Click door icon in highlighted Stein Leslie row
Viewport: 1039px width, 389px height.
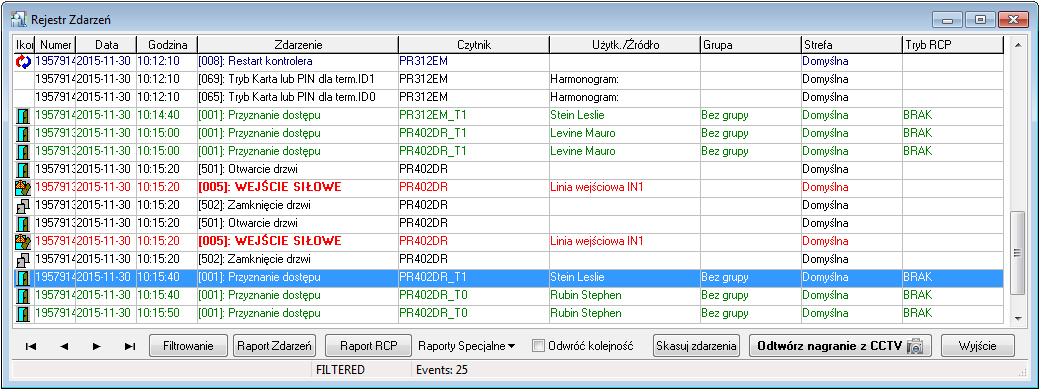pos(23,277)
